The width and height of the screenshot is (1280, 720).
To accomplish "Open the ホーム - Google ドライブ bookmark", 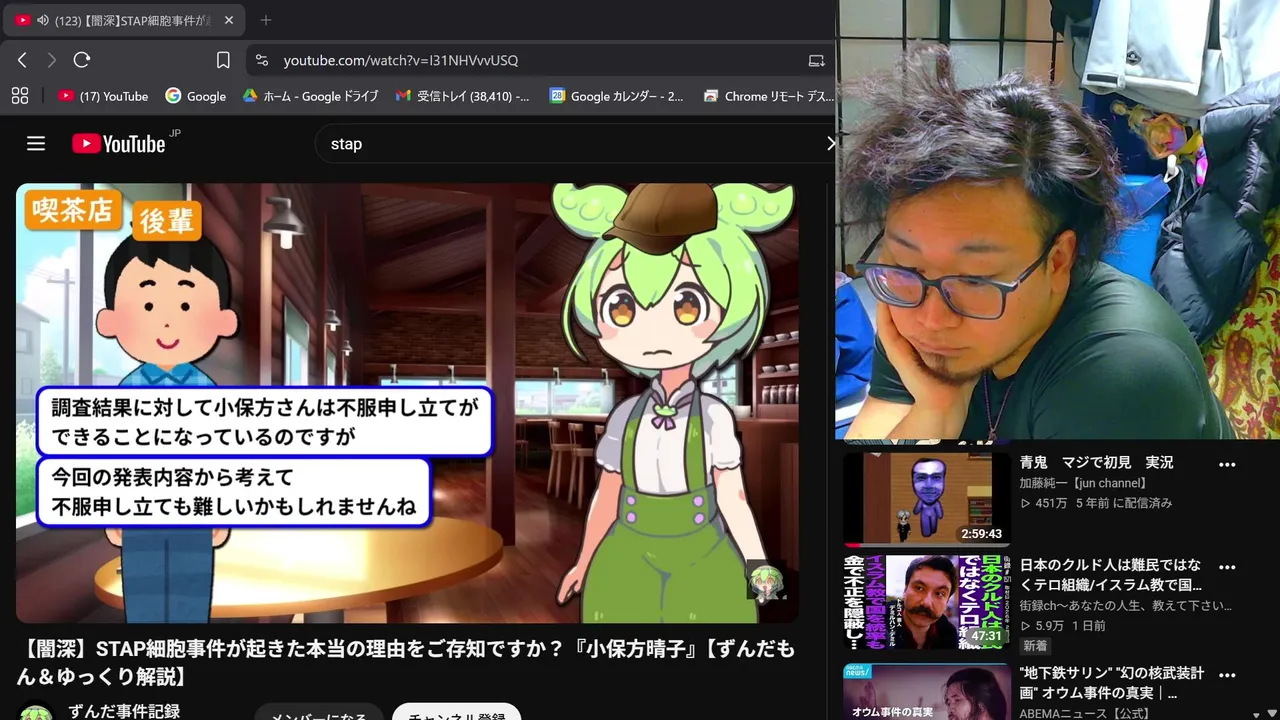I will coord(311,96).
